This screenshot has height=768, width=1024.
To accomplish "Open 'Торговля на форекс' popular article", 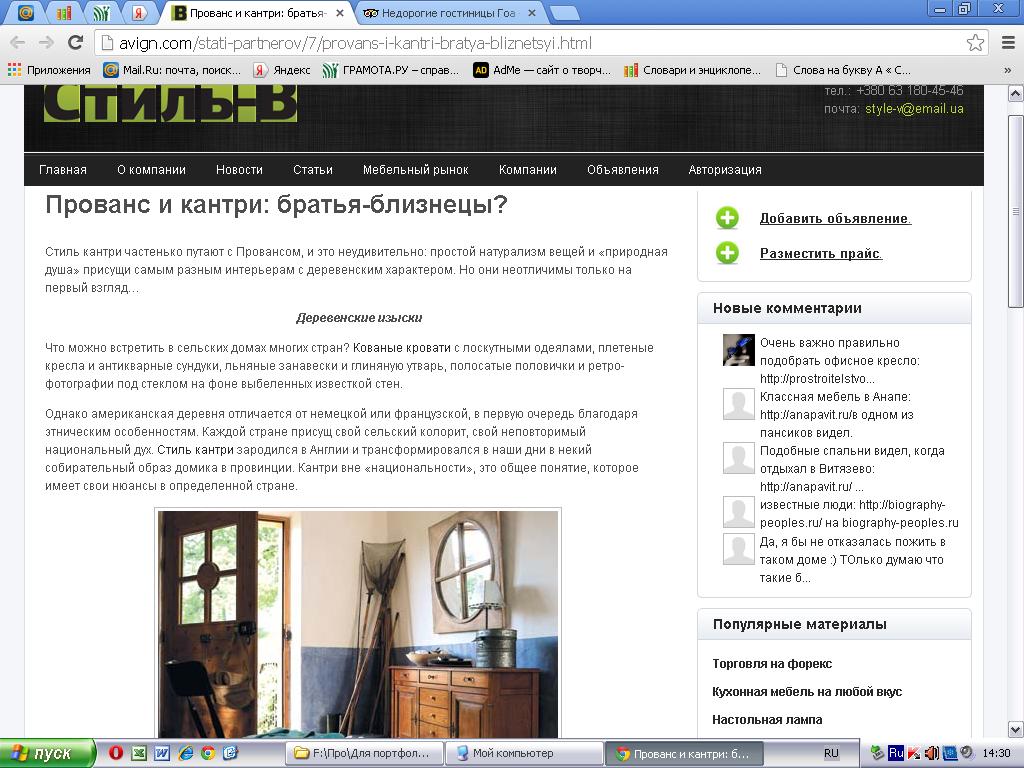I will point(772,664).
